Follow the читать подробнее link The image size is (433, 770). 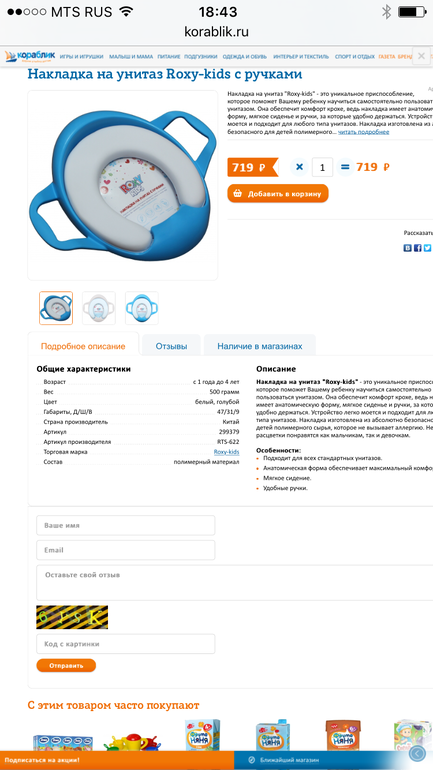click(363, 132)
